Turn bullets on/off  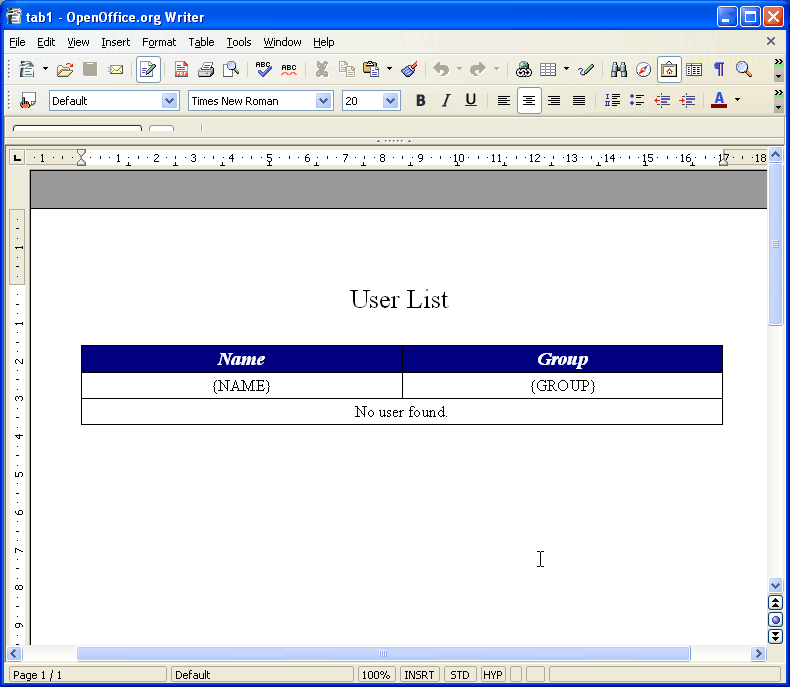click(637, 101)
